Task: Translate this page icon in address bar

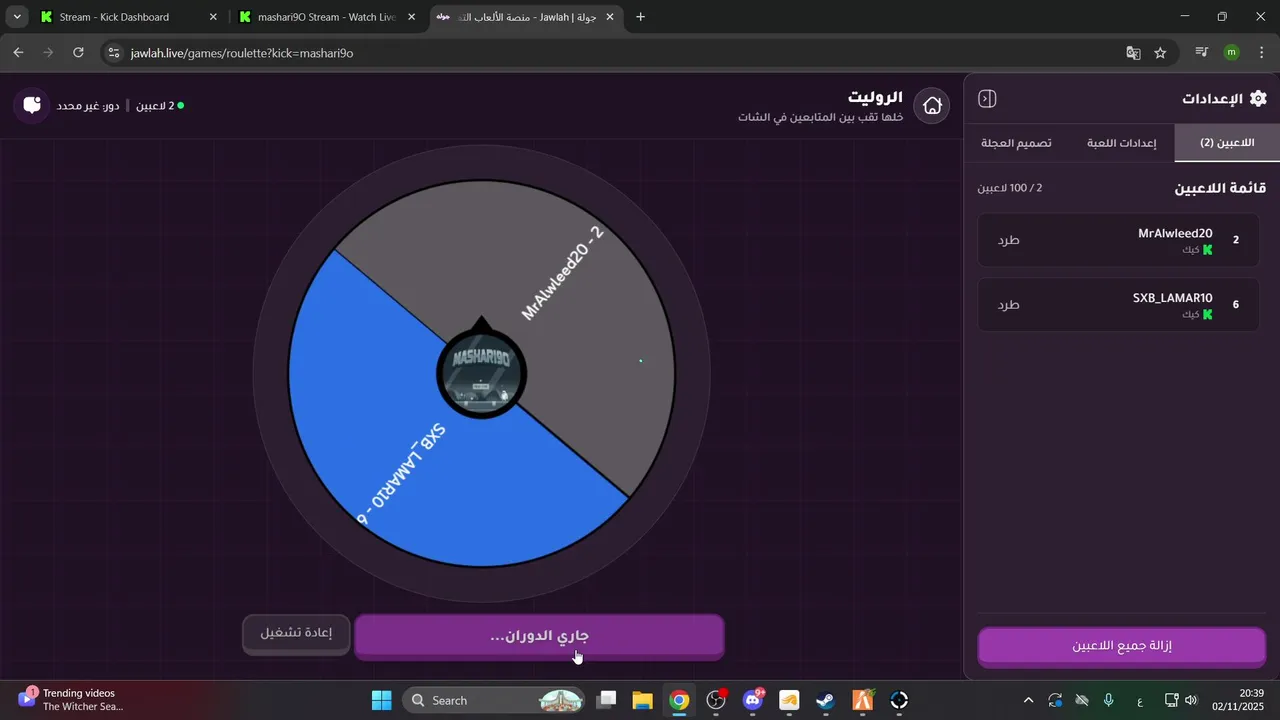Action: click(1133, 53)
